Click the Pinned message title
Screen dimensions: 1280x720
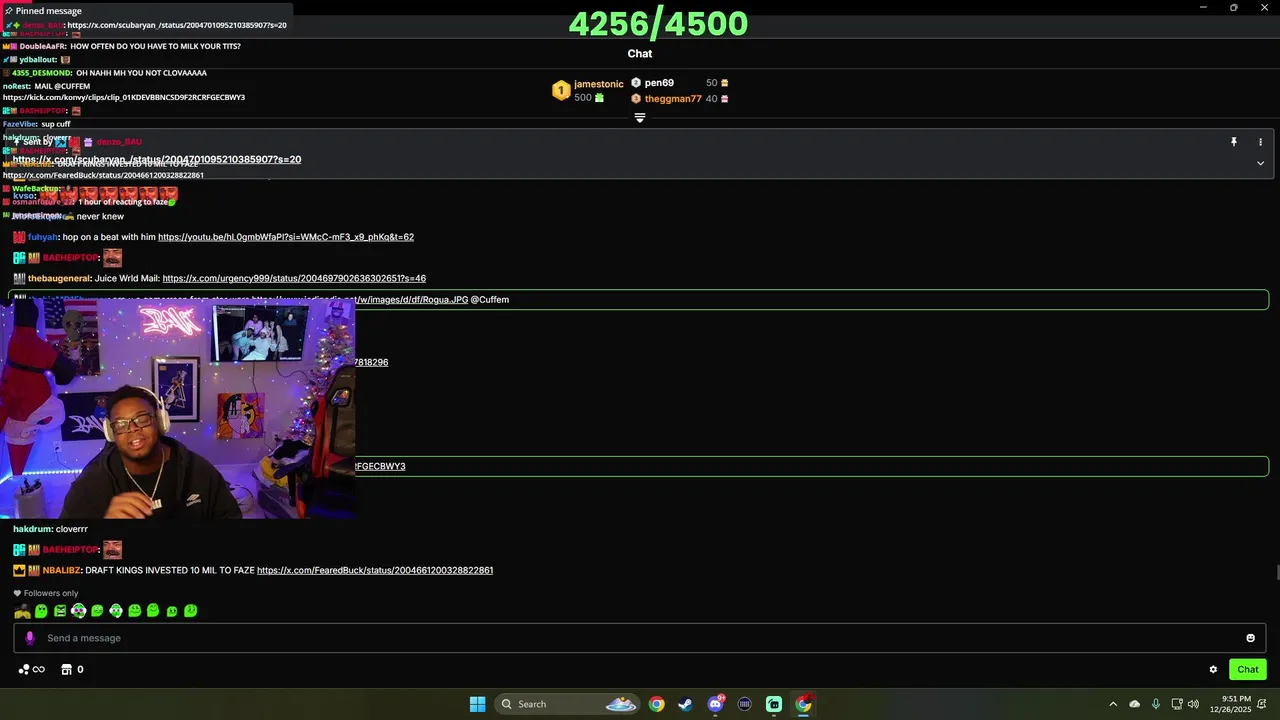[x=49, y=11]
